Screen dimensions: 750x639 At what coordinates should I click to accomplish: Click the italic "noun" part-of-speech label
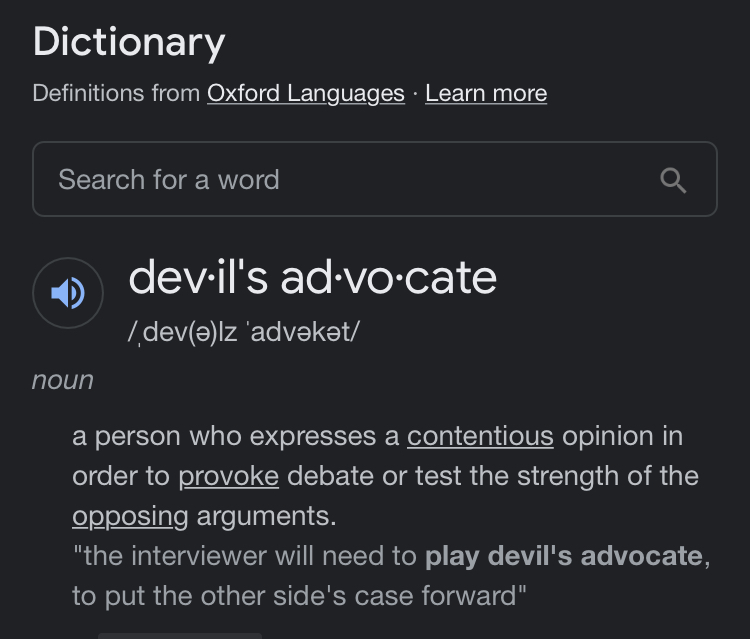[63, 381]
